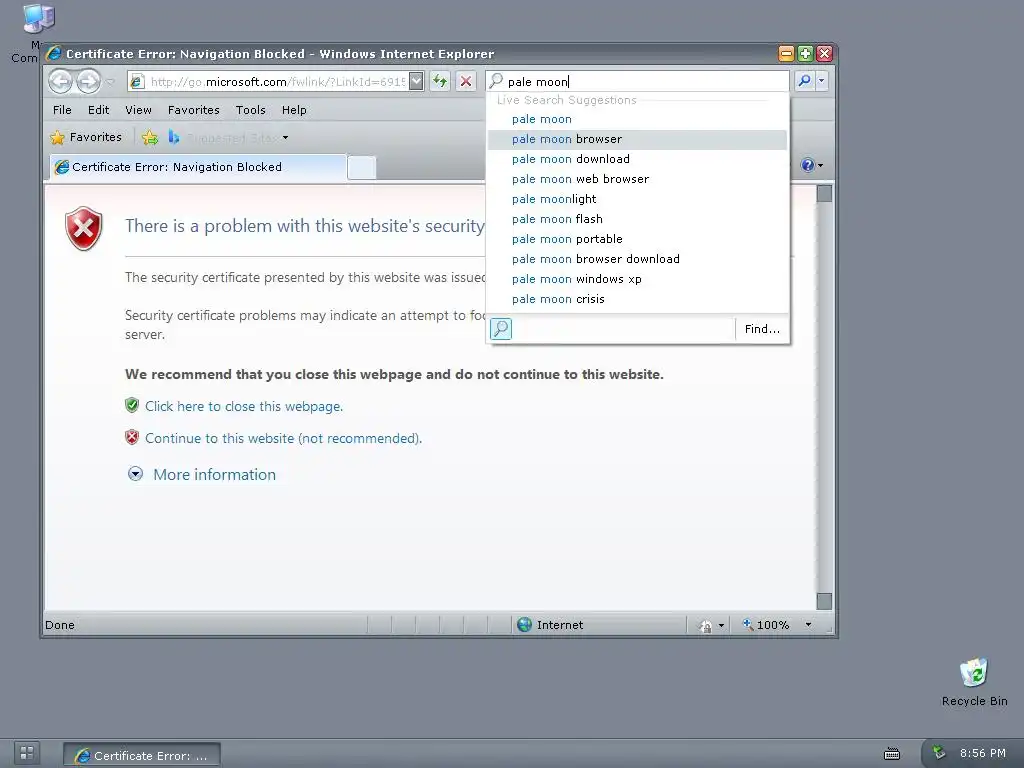
Task: Click the Refresh page icon
Action: pos(440,81)
